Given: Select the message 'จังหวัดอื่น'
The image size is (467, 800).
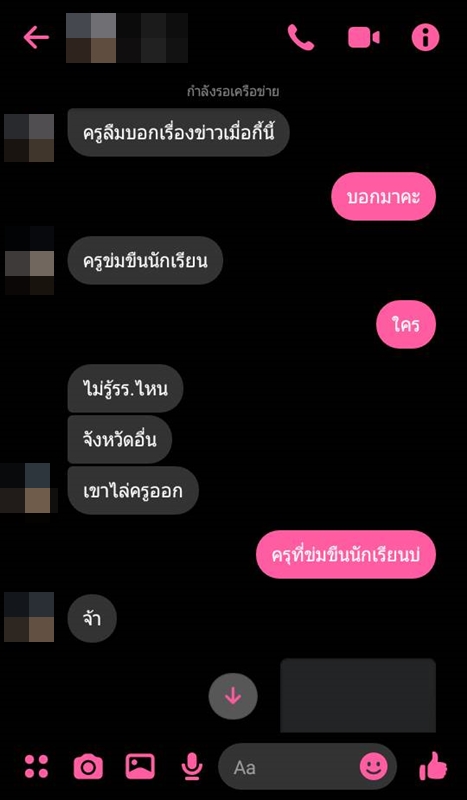Looking at the screenshot, I should click(119, 439).
